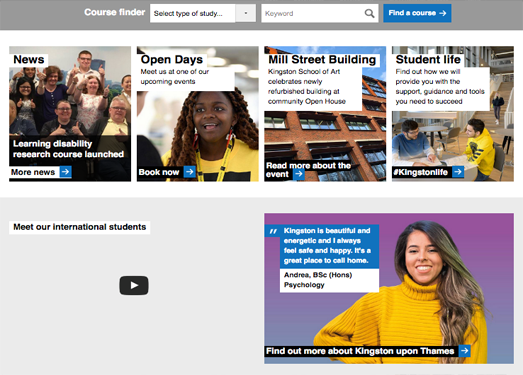Screen dimensions: 523x375
Task: Open the #Kingstonlife link
Action: pos(421,172)
